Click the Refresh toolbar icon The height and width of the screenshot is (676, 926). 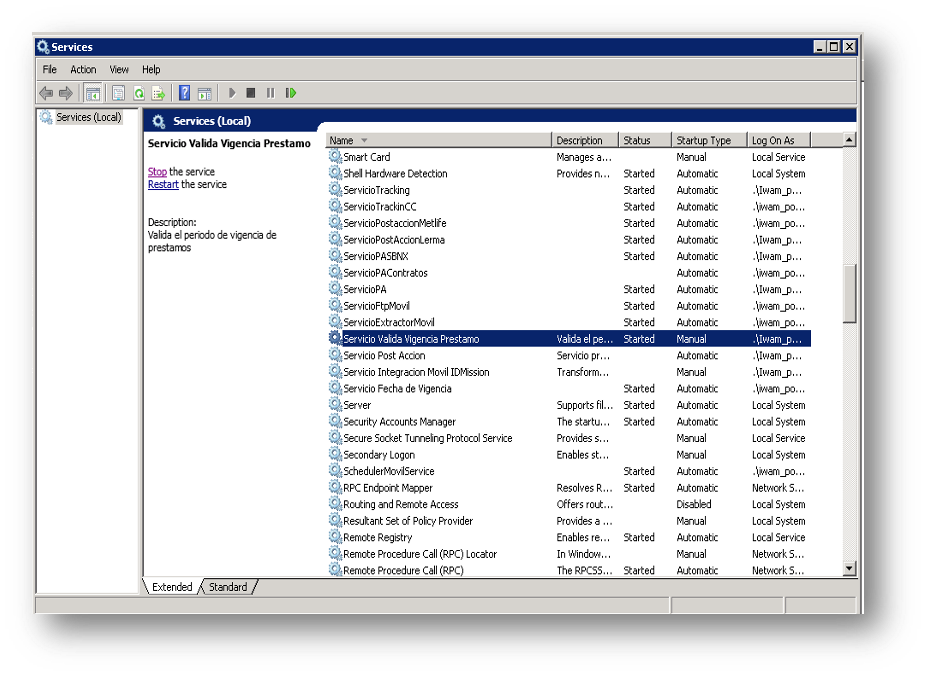pyautogui.click(x=139, y=93)
